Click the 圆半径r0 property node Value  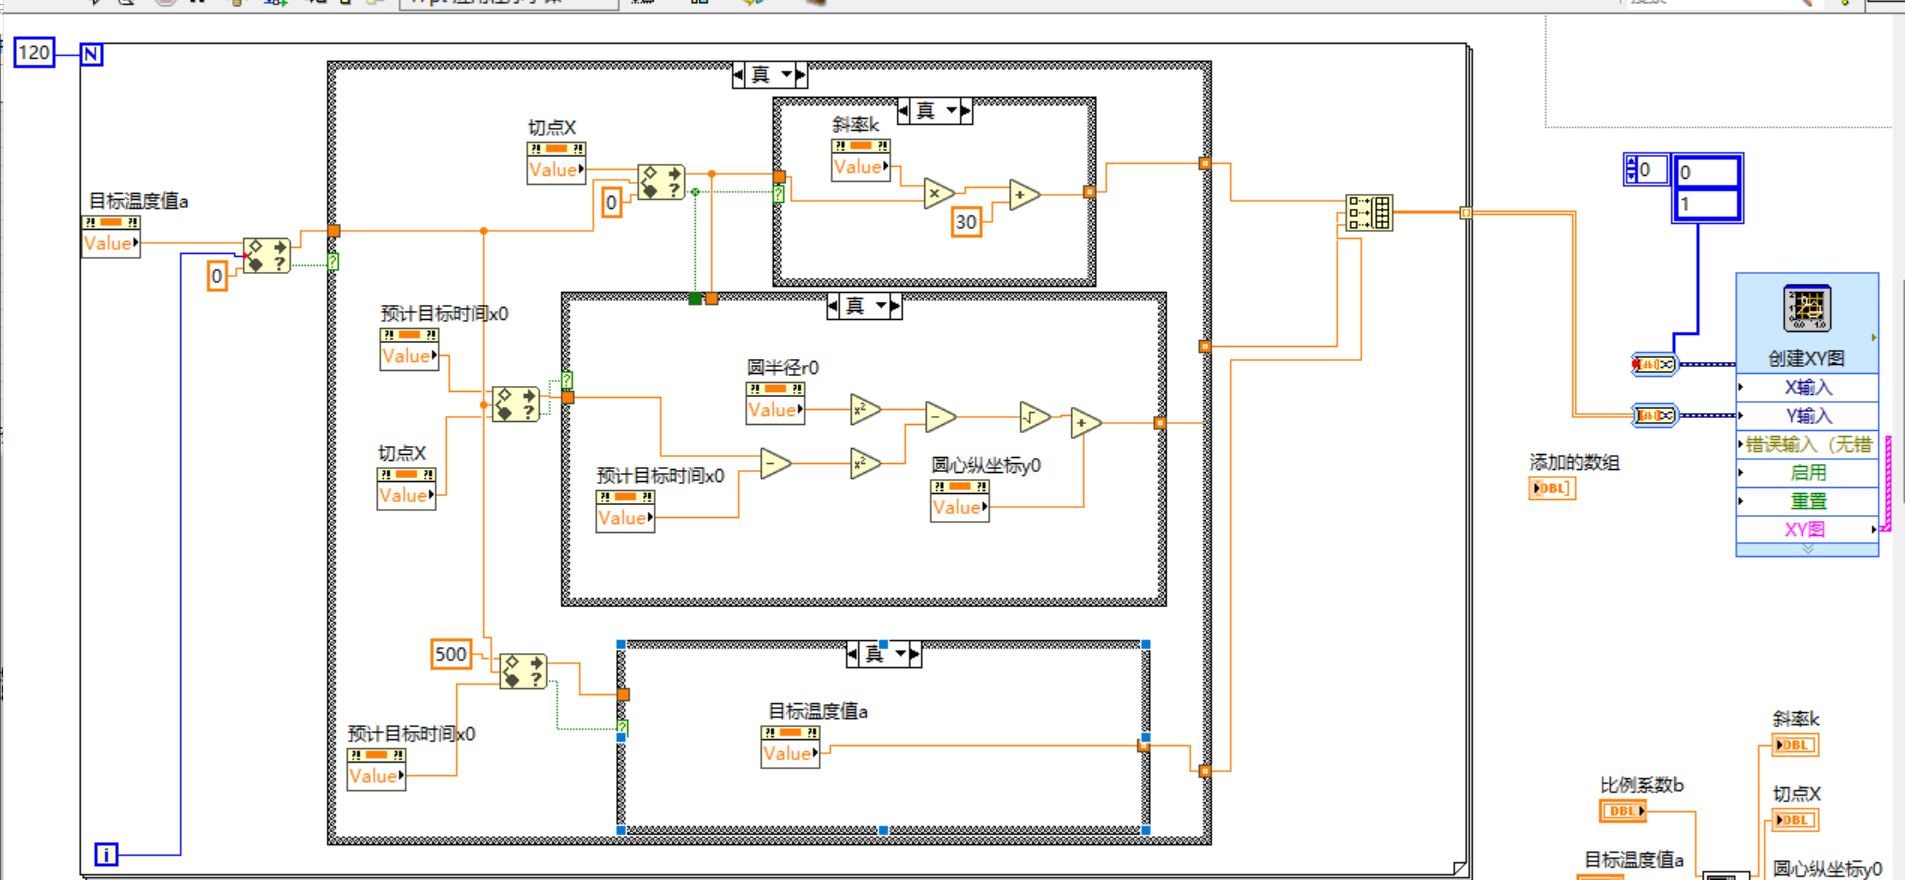pos(775,411)
